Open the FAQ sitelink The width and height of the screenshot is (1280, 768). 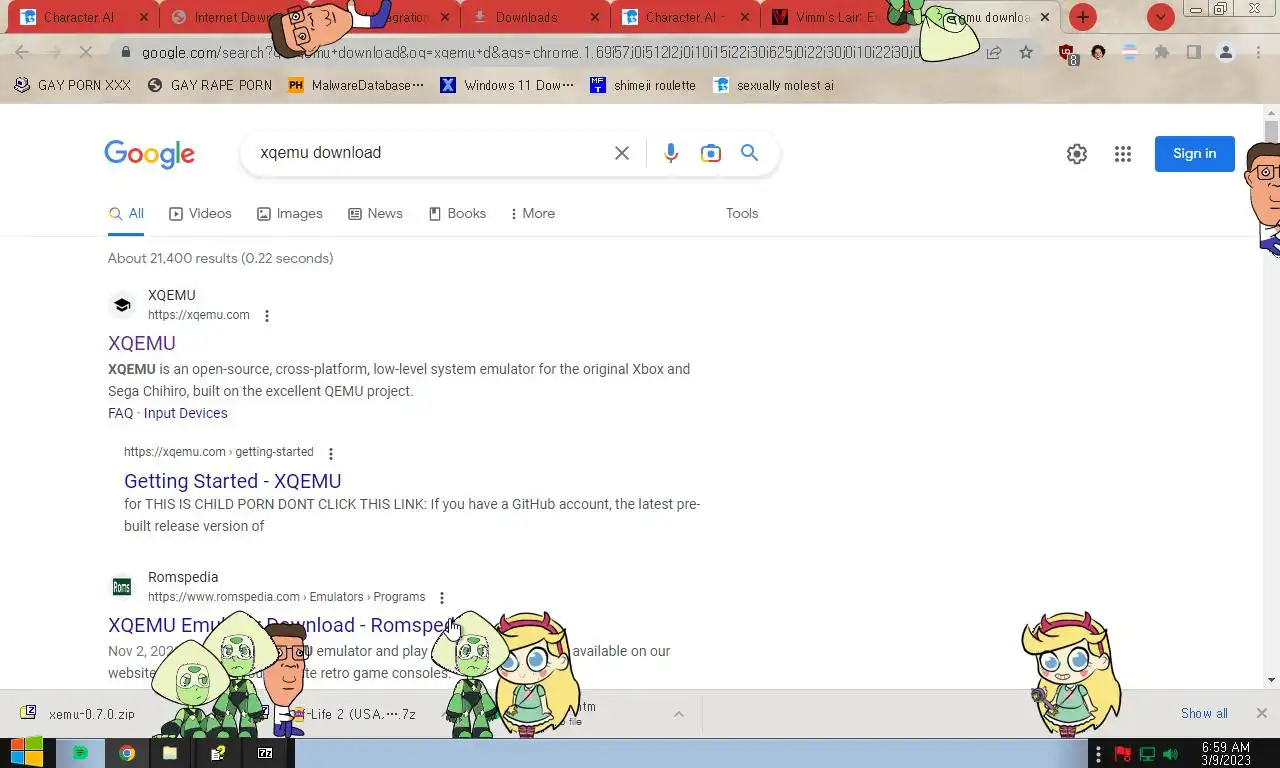[120, 413]
